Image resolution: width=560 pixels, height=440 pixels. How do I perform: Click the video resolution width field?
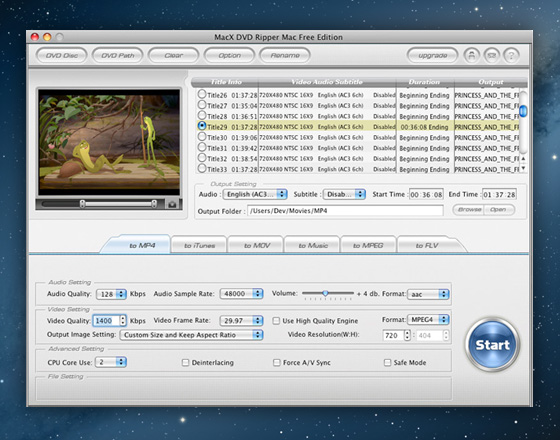point(393,335)
